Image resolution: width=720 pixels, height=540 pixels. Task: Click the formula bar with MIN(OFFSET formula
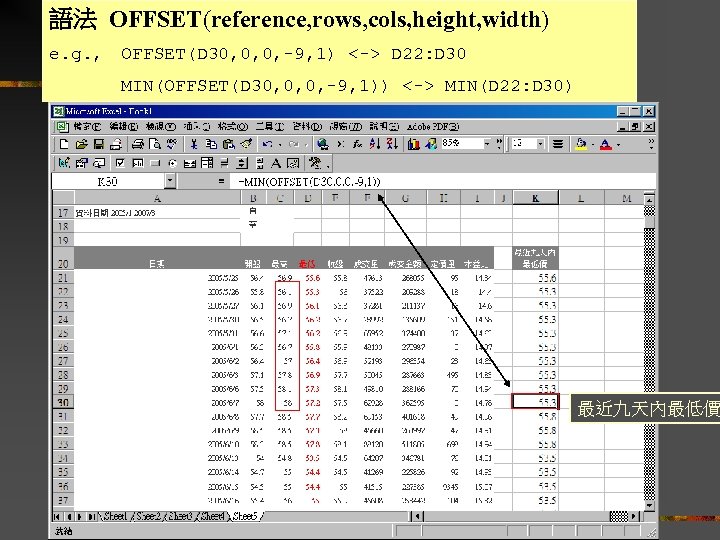tap(445, 181)
